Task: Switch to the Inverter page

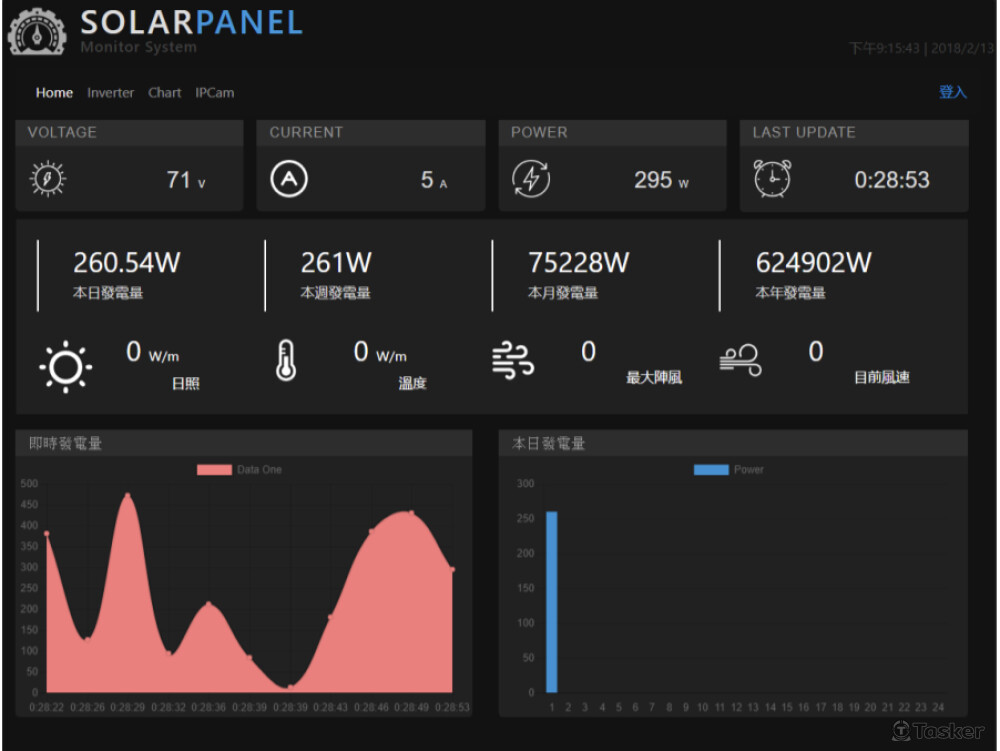Action: tap(110, 93)
